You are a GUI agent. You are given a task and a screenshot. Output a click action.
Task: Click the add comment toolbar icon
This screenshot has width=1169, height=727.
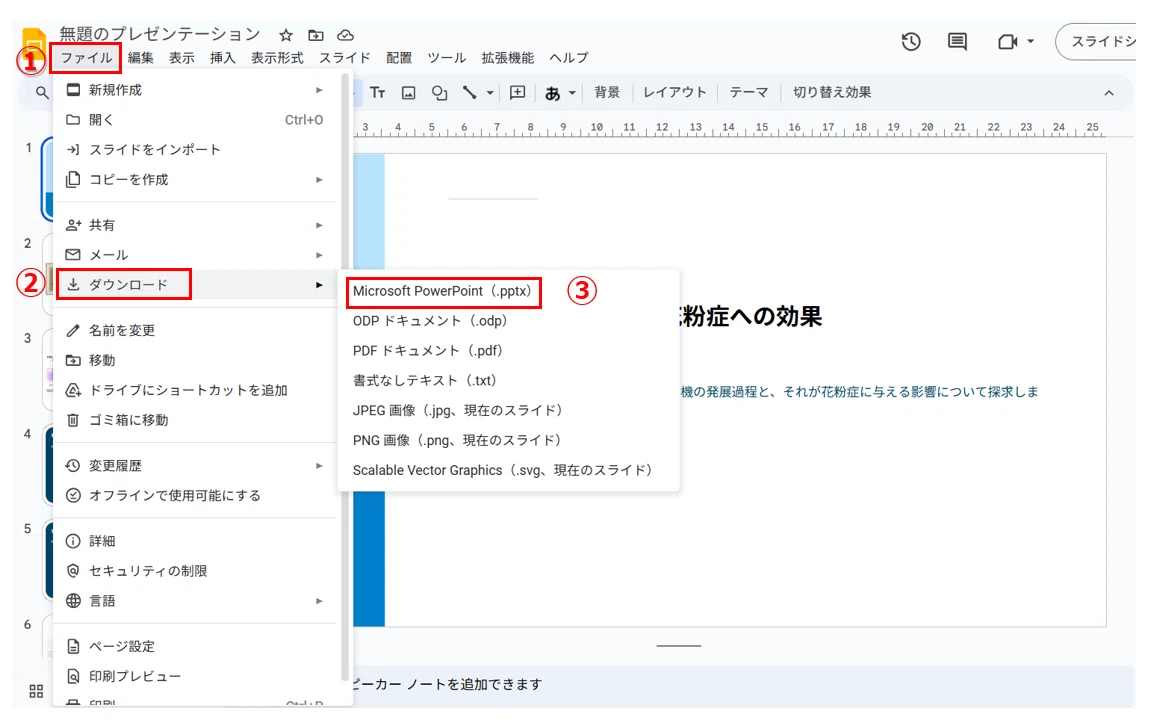pos(517,92)
